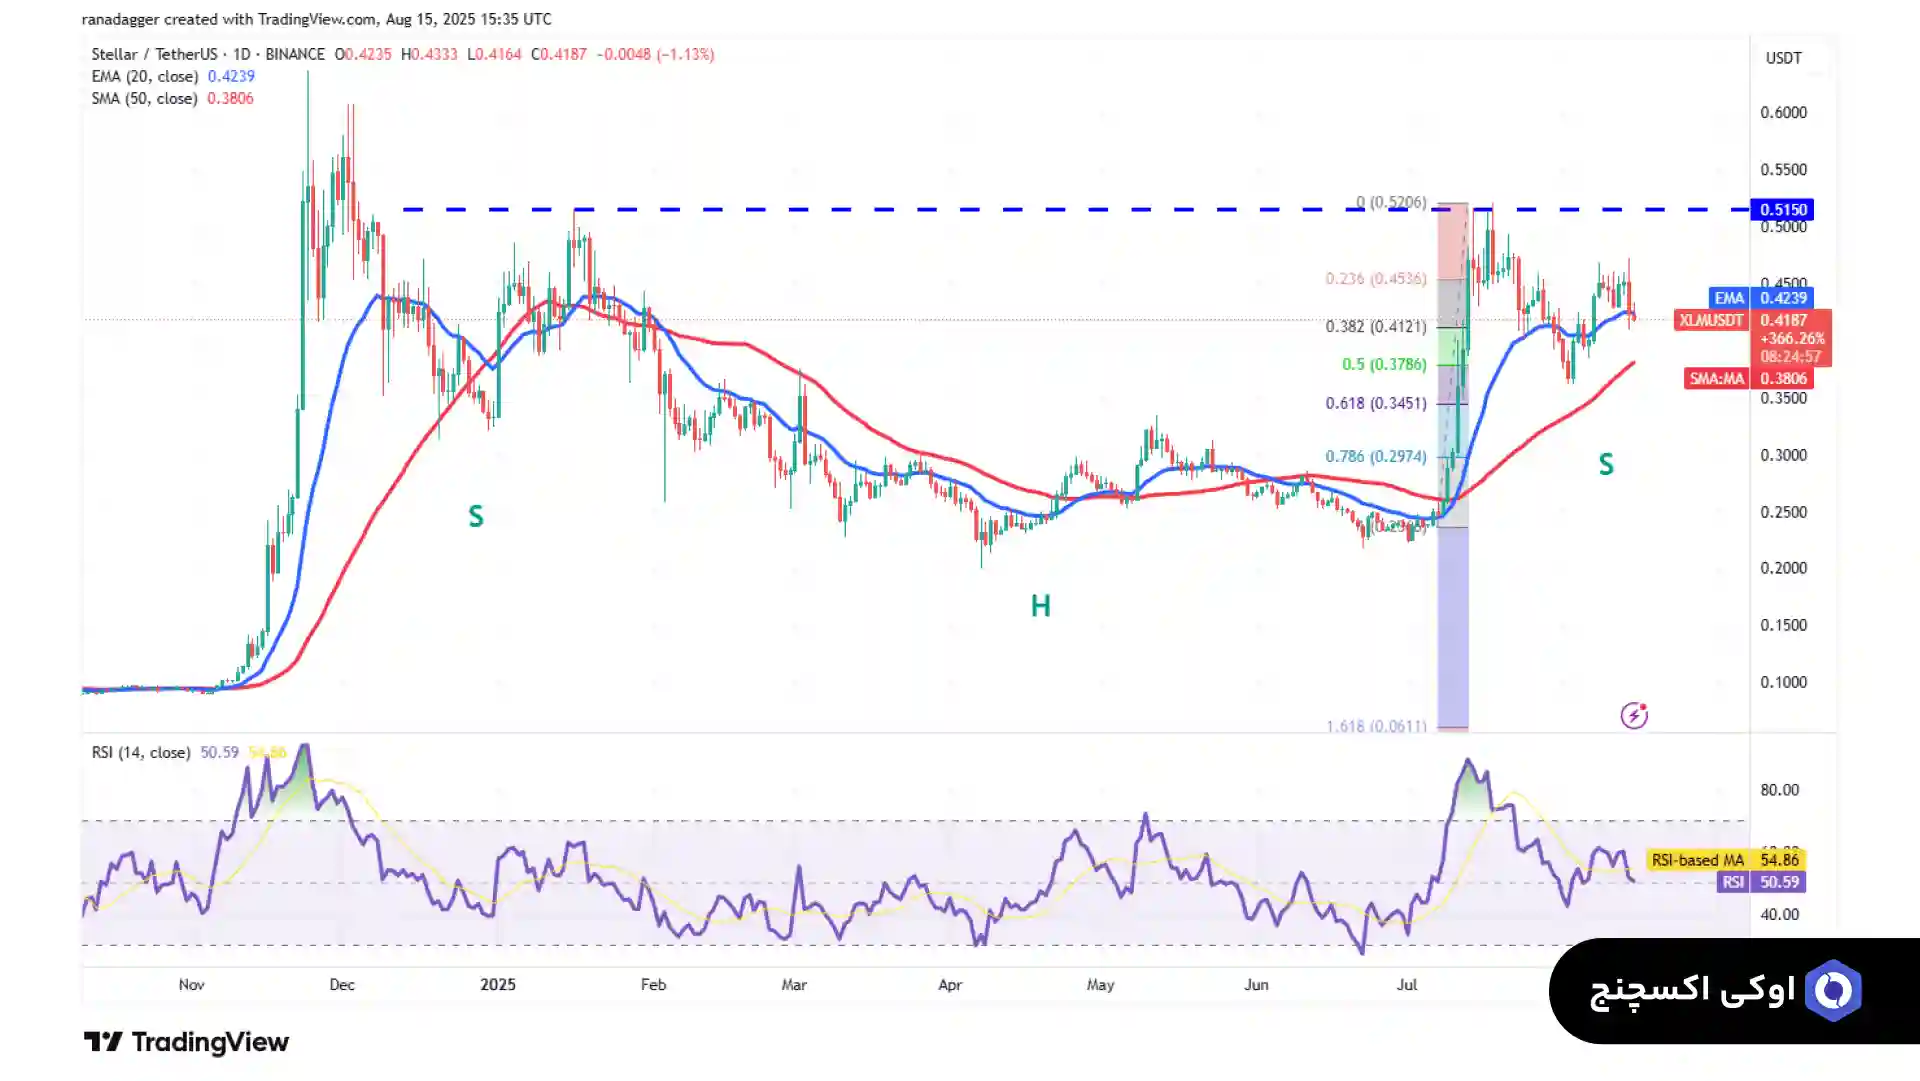Select the RSI (14, close) legend
The height and width of the screenshot is (1081, 1920).
click(x=140, y=753)
